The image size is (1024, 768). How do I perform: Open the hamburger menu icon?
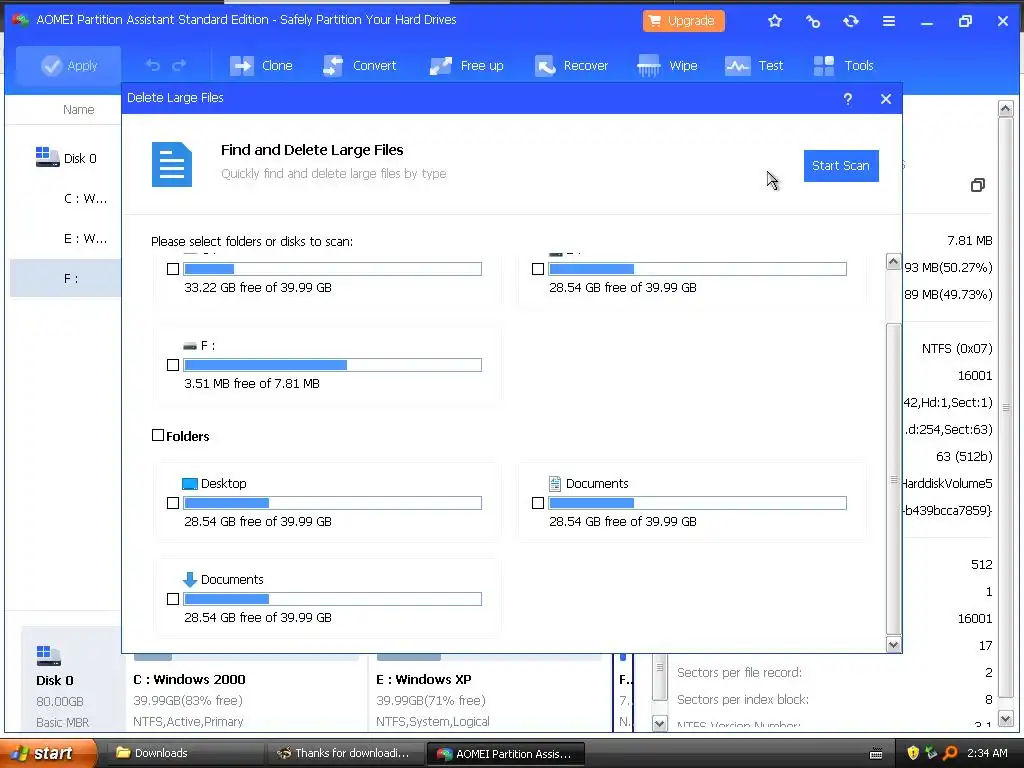[x=889, y=21]
